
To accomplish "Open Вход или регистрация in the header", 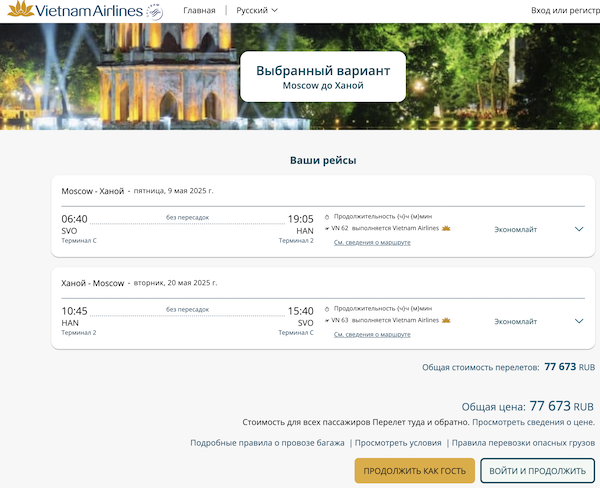I will [x=565, y=10].
